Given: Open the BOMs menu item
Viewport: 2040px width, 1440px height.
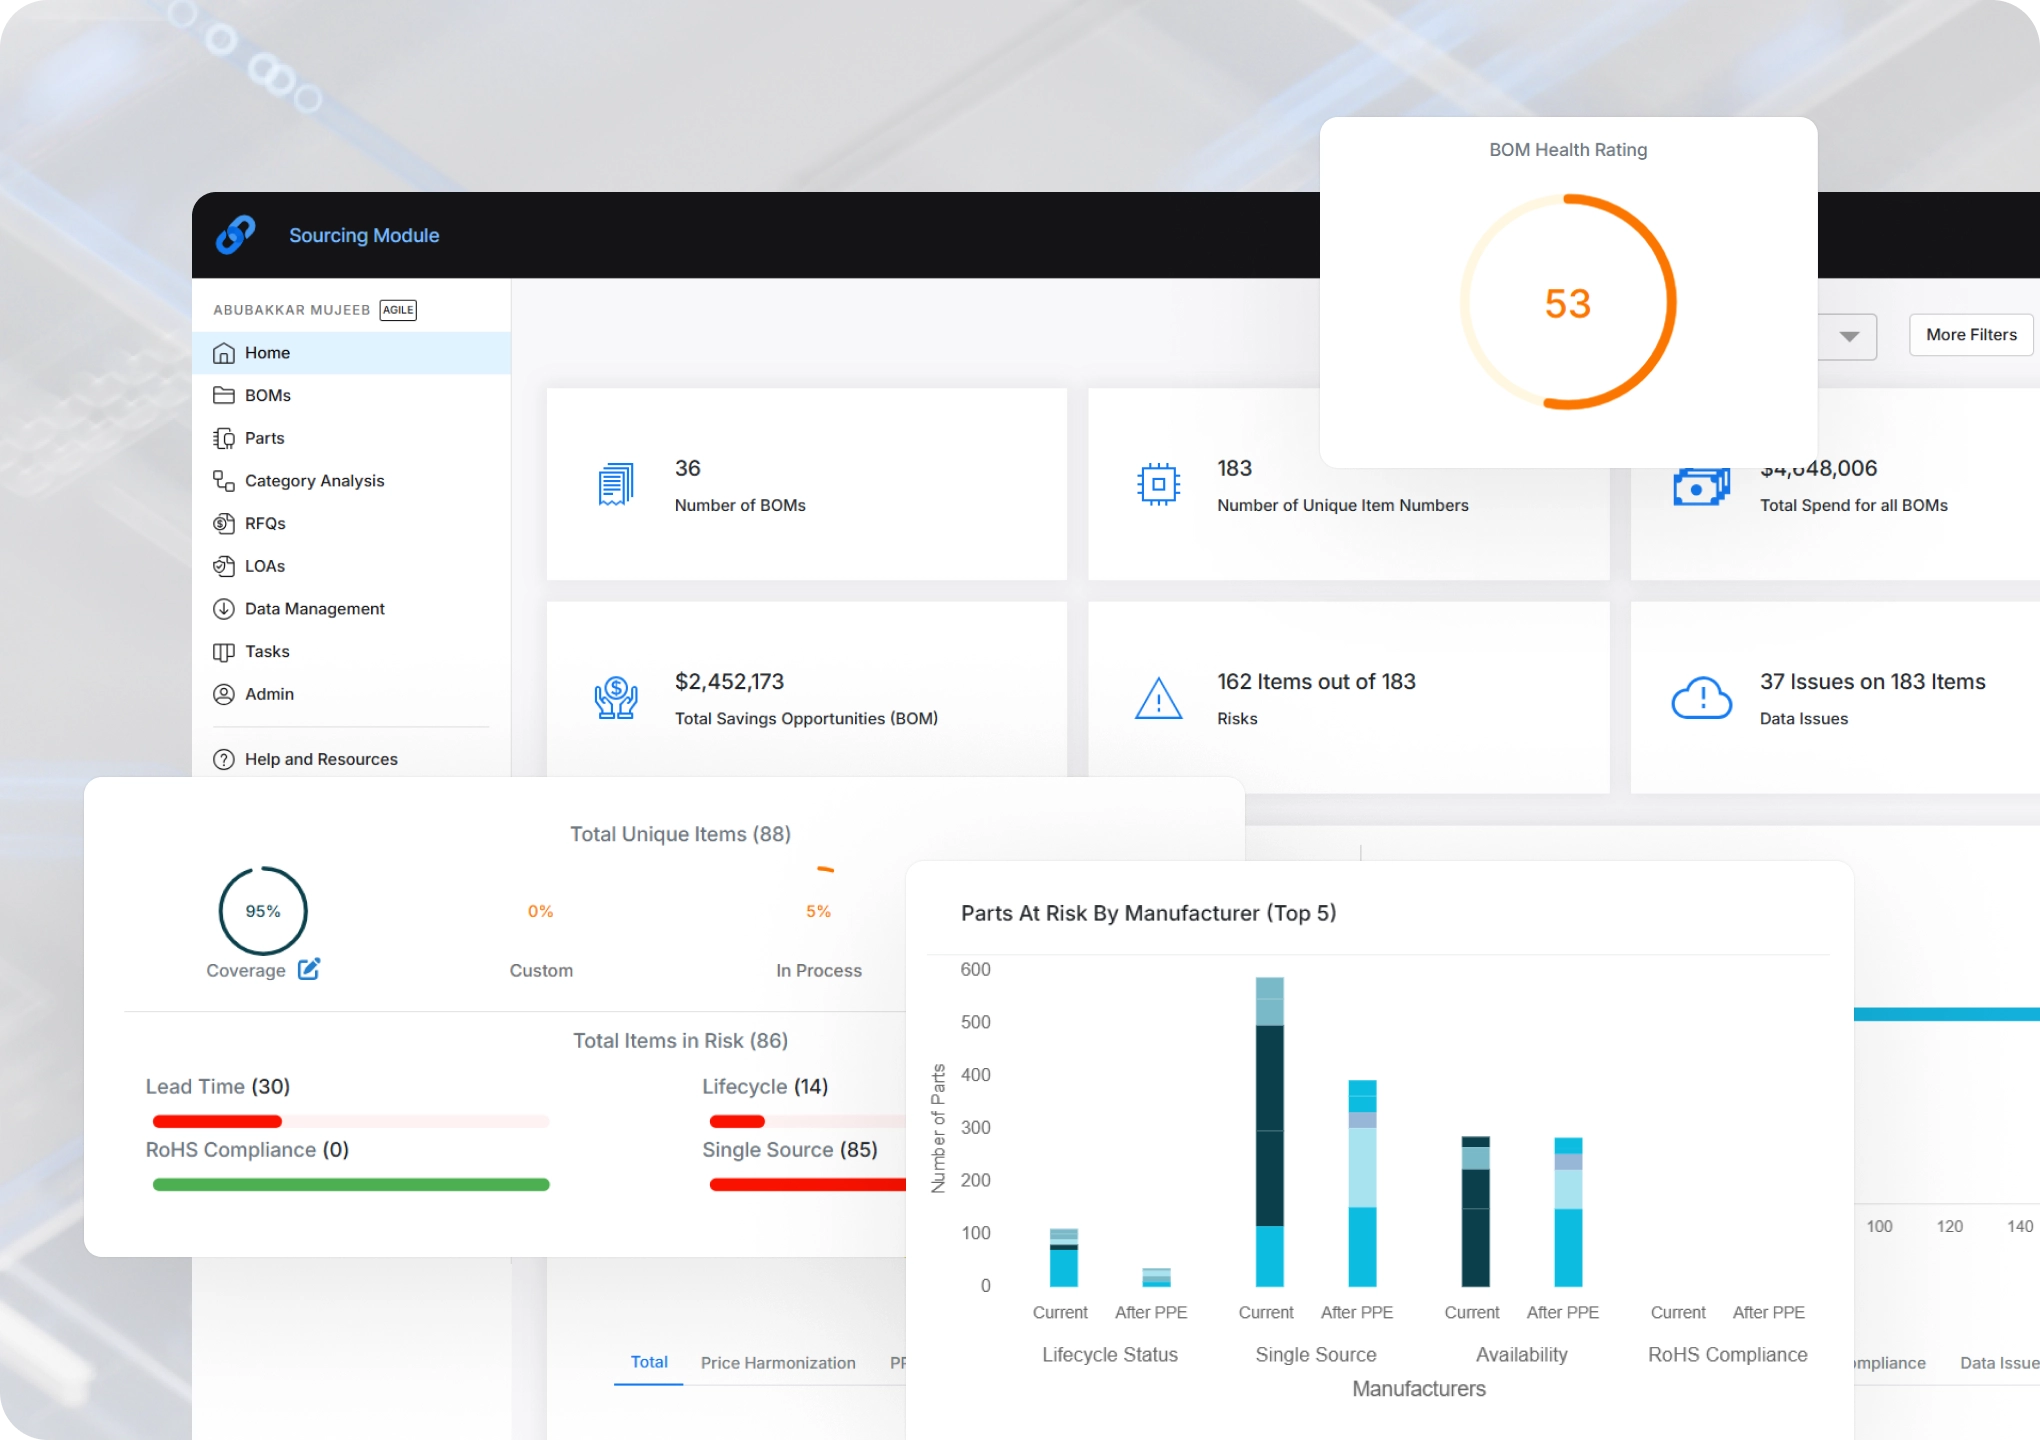Looking at the screenshot, I should click(351, 395).
